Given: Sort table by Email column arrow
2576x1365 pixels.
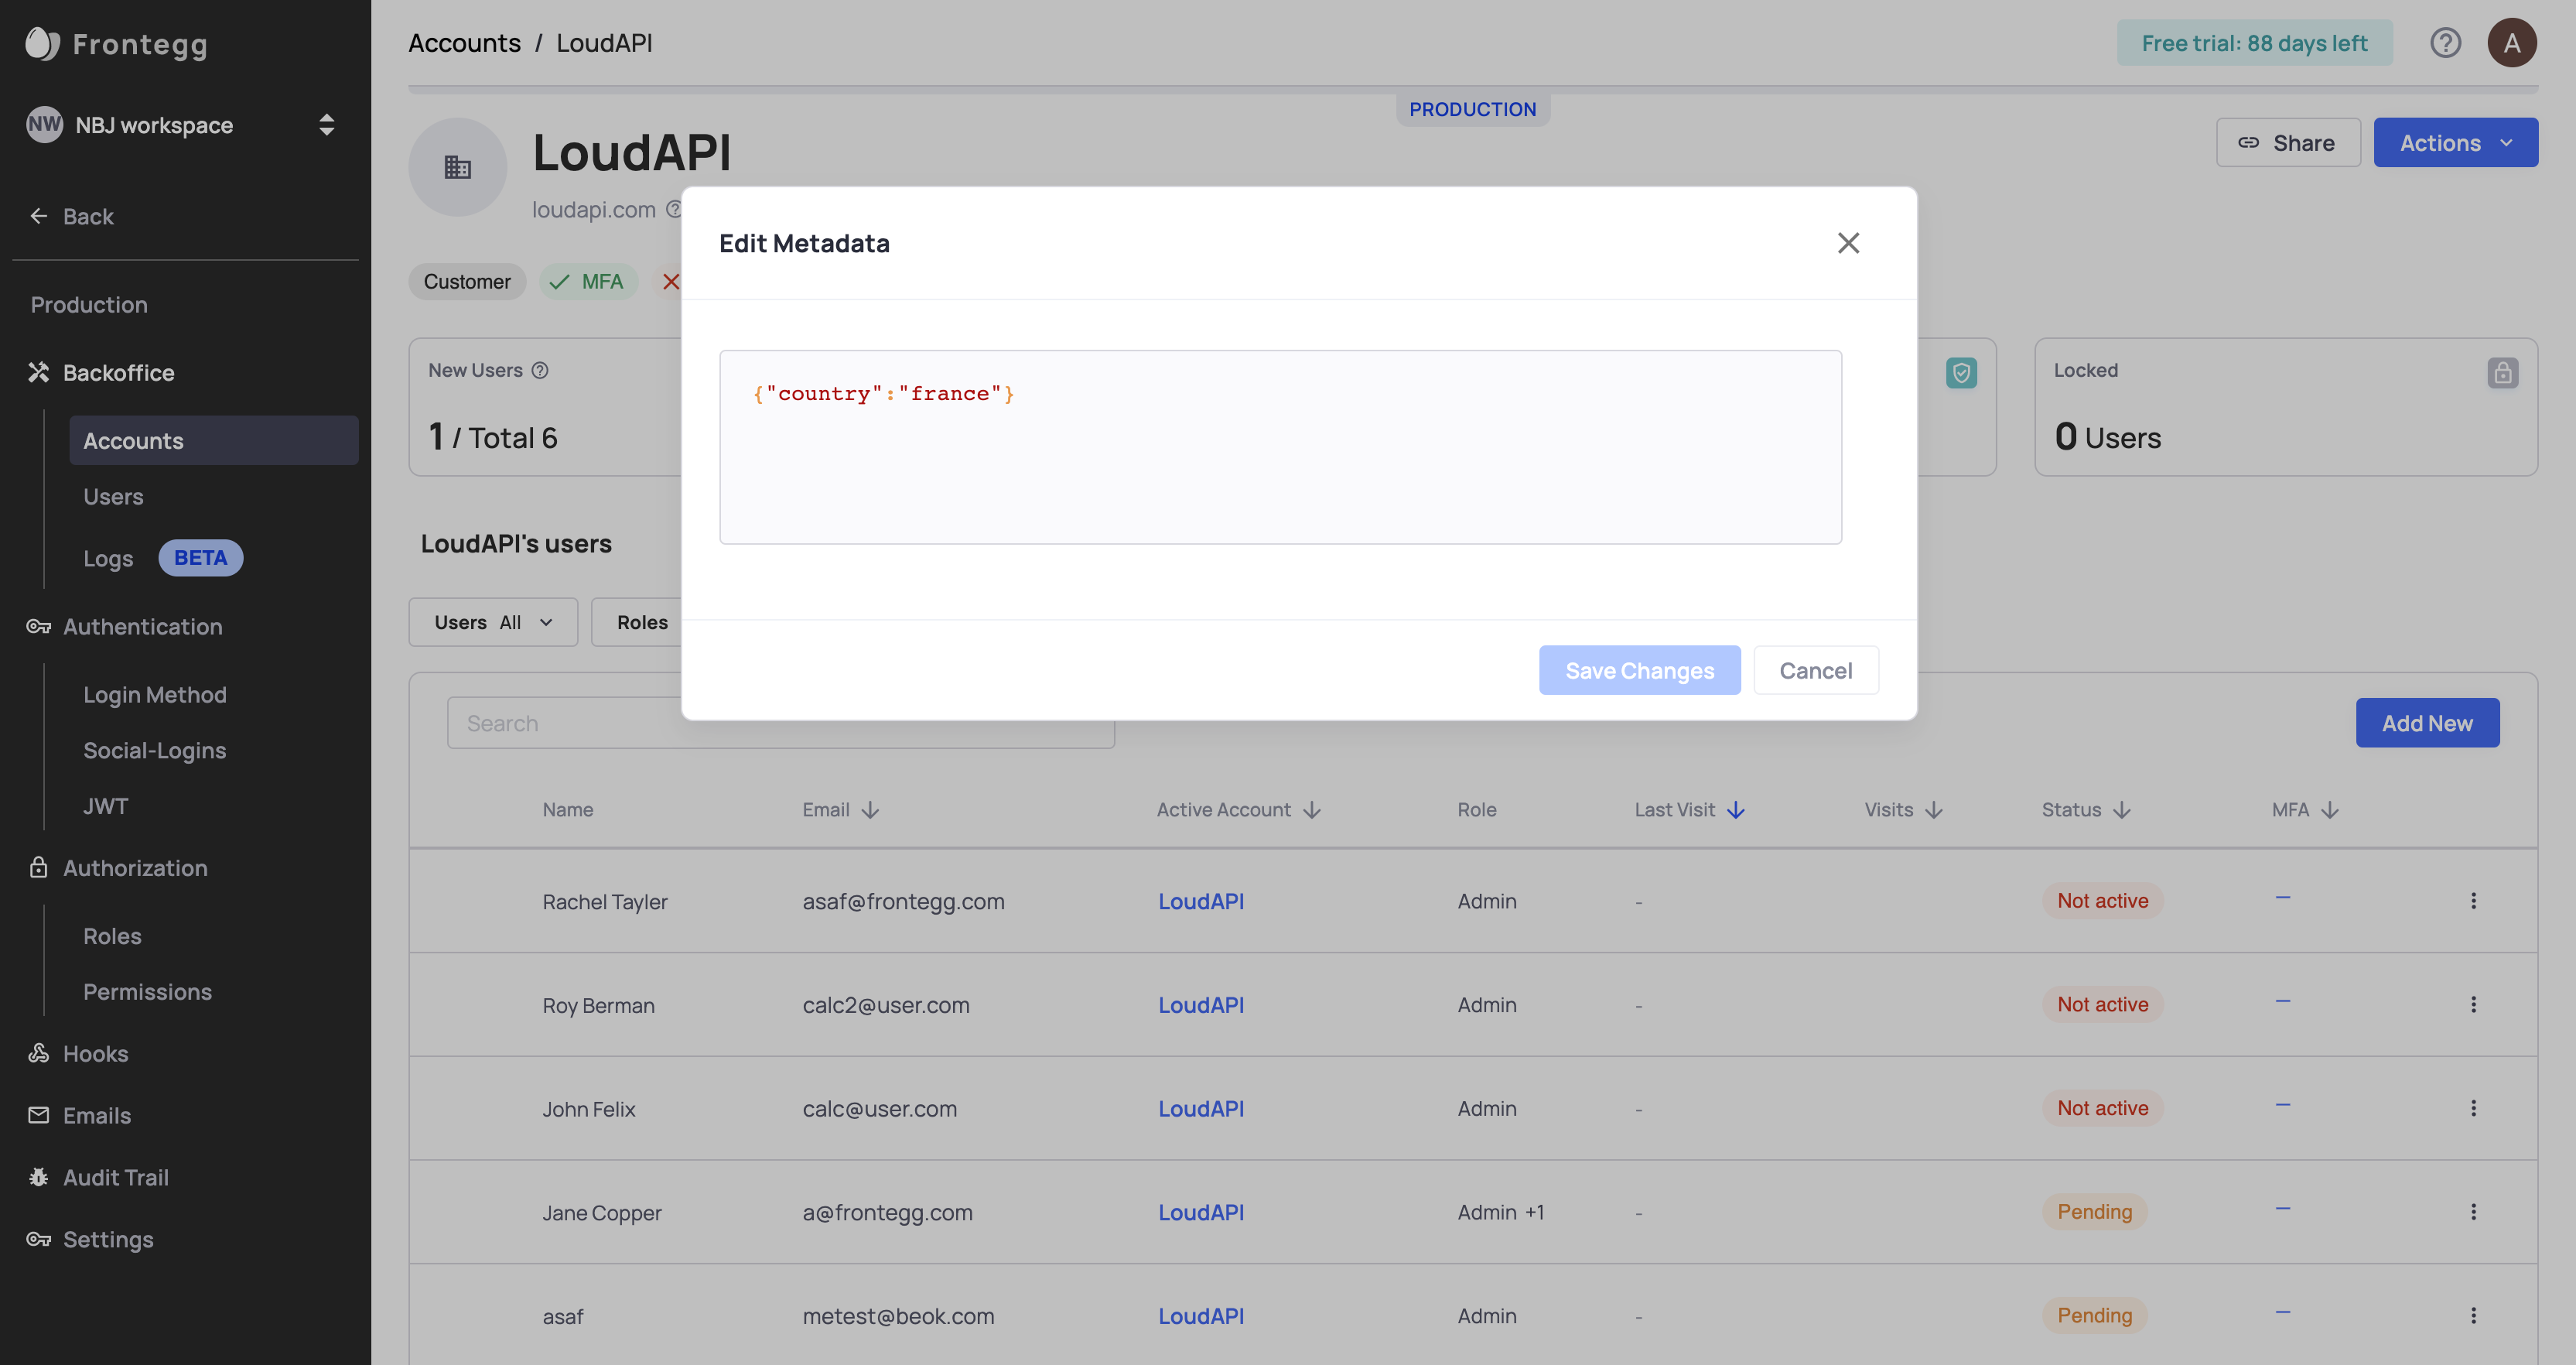Looking at the screenshot, I should [x=870, y=810].
